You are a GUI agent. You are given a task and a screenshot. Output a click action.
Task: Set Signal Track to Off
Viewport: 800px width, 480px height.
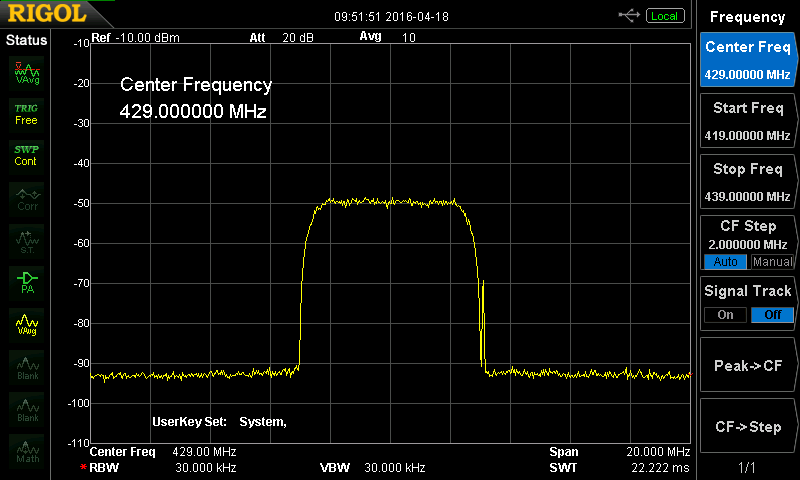click(x=772, y=315)
